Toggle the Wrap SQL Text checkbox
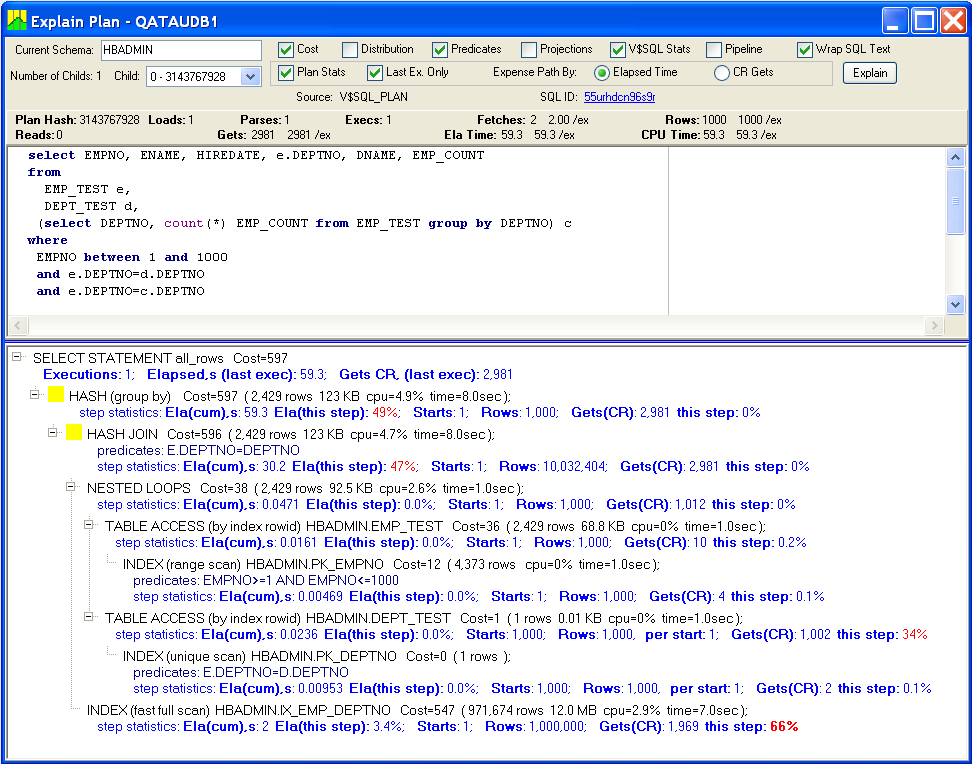Image resolution: width=972 pixels, height=764 pixels. pos(805,50)
